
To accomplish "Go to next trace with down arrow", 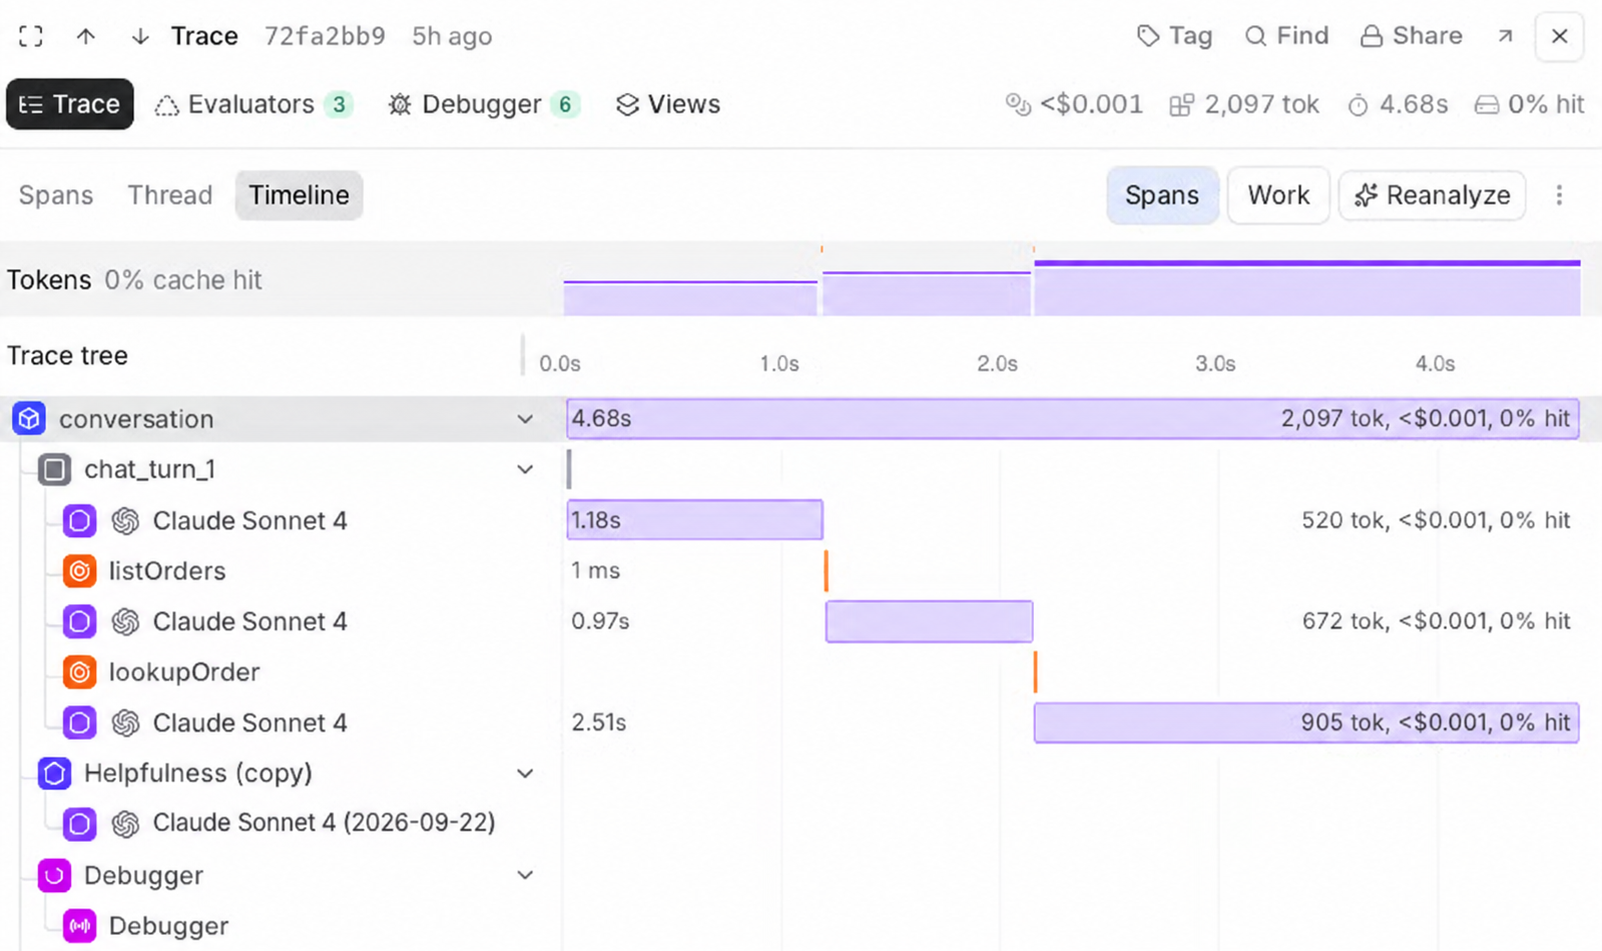I will click(140, 36).
